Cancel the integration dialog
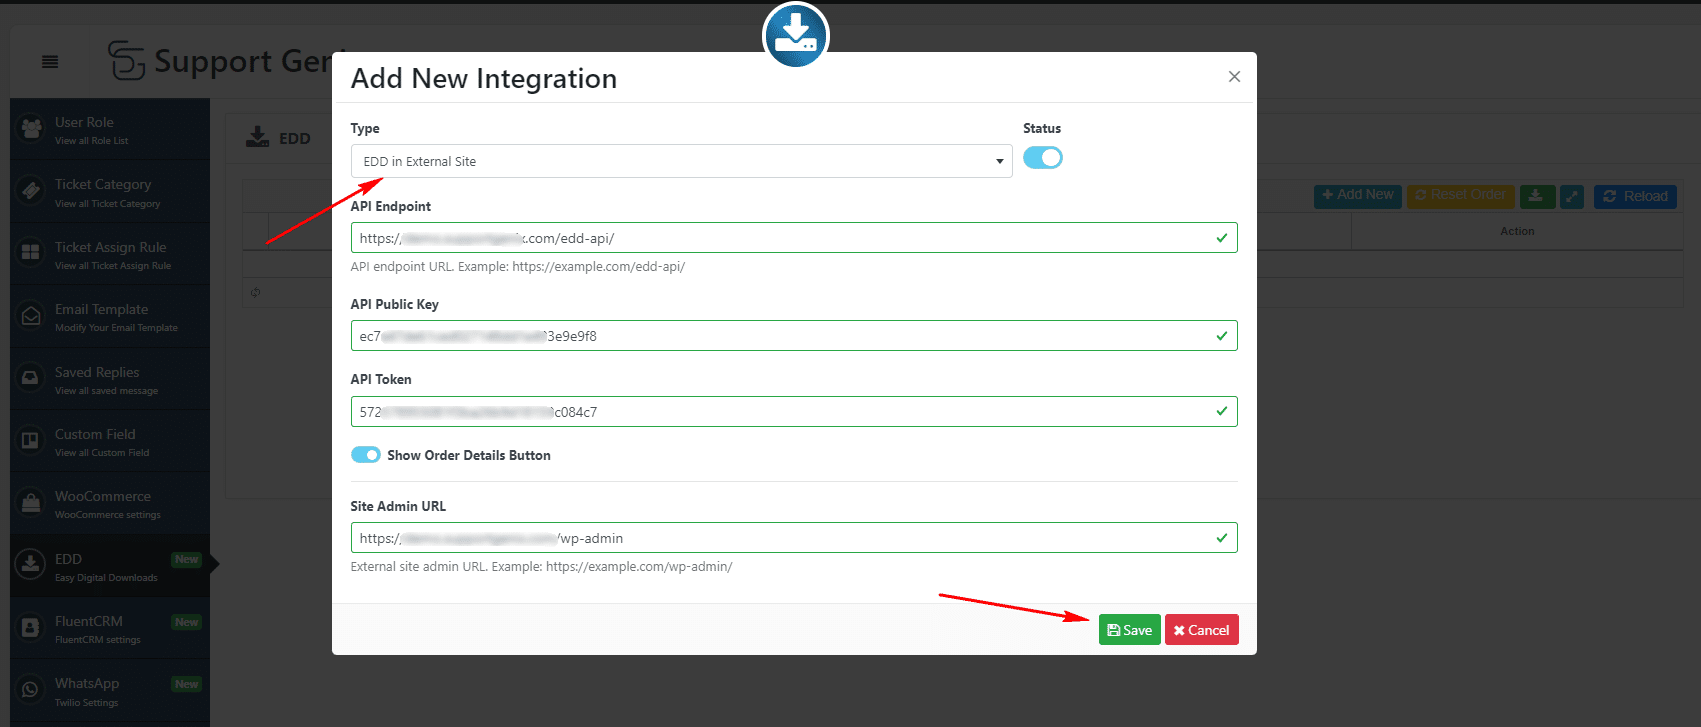The height and width of the screenshot is (727, 1701). point(1202,630)
